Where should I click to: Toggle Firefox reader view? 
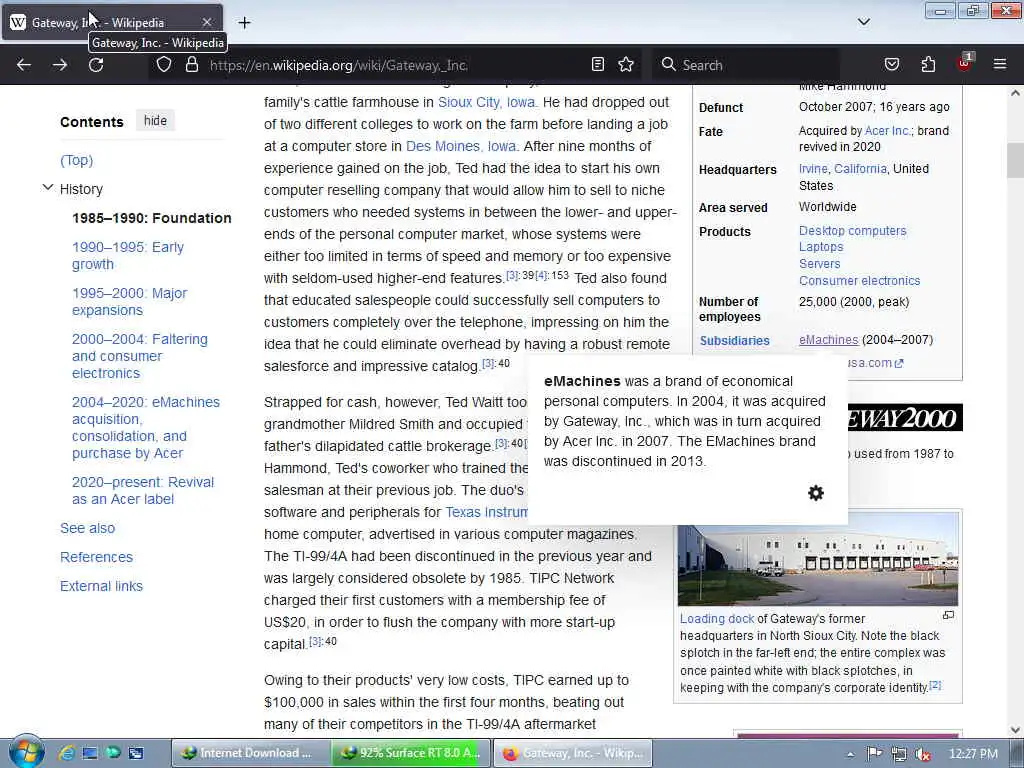(598, 65)
